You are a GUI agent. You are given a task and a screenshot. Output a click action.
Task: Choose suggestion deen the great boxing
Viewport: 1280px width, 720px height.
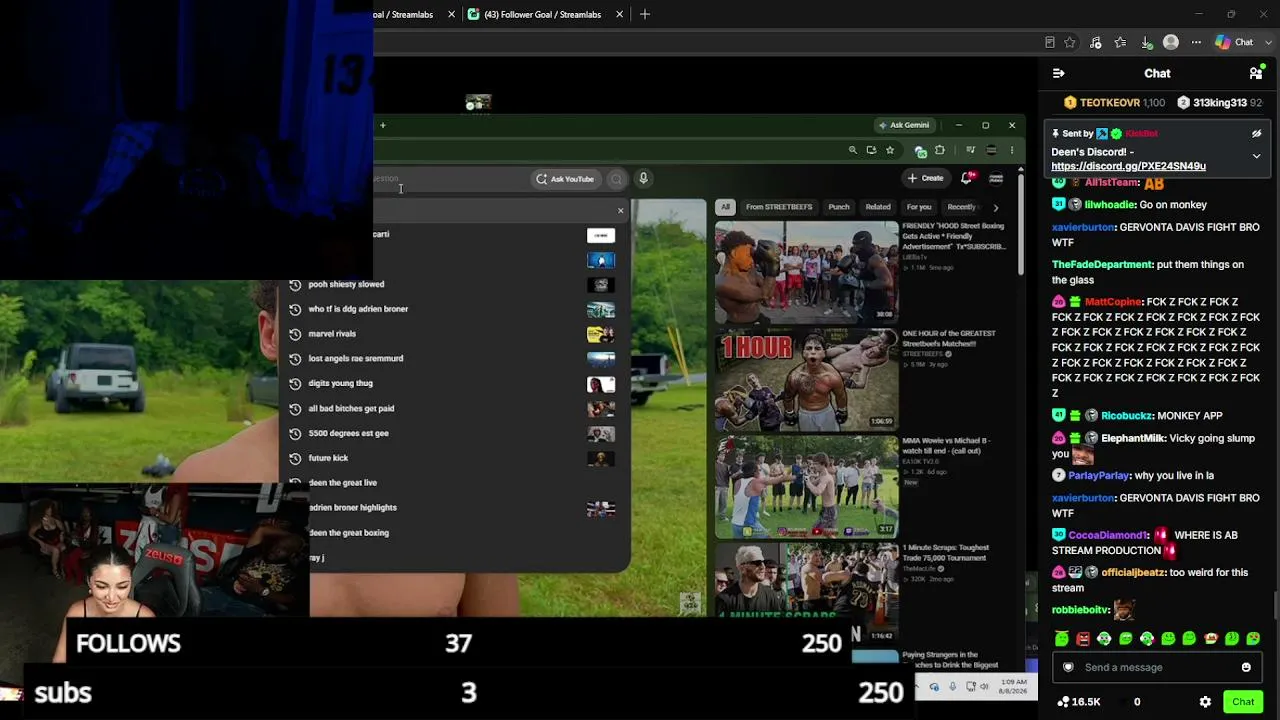(x=454, y=533)
